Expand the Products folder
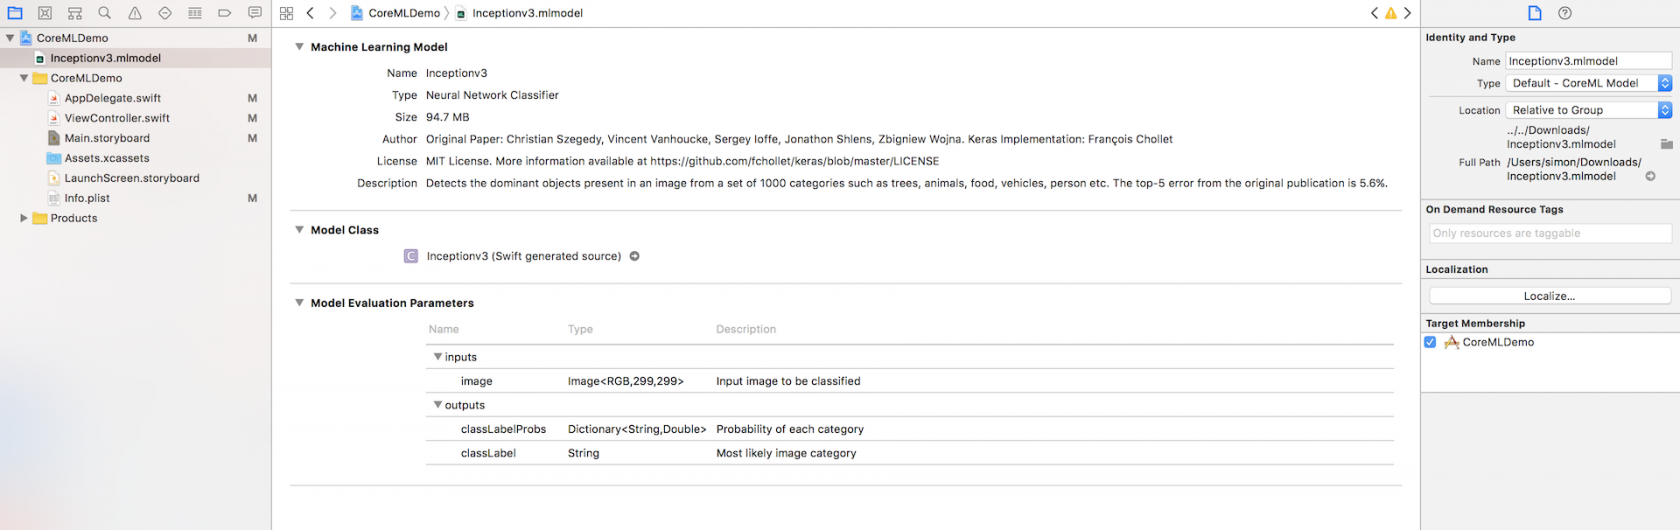The image size is (1680, 530). coord(24,218)
